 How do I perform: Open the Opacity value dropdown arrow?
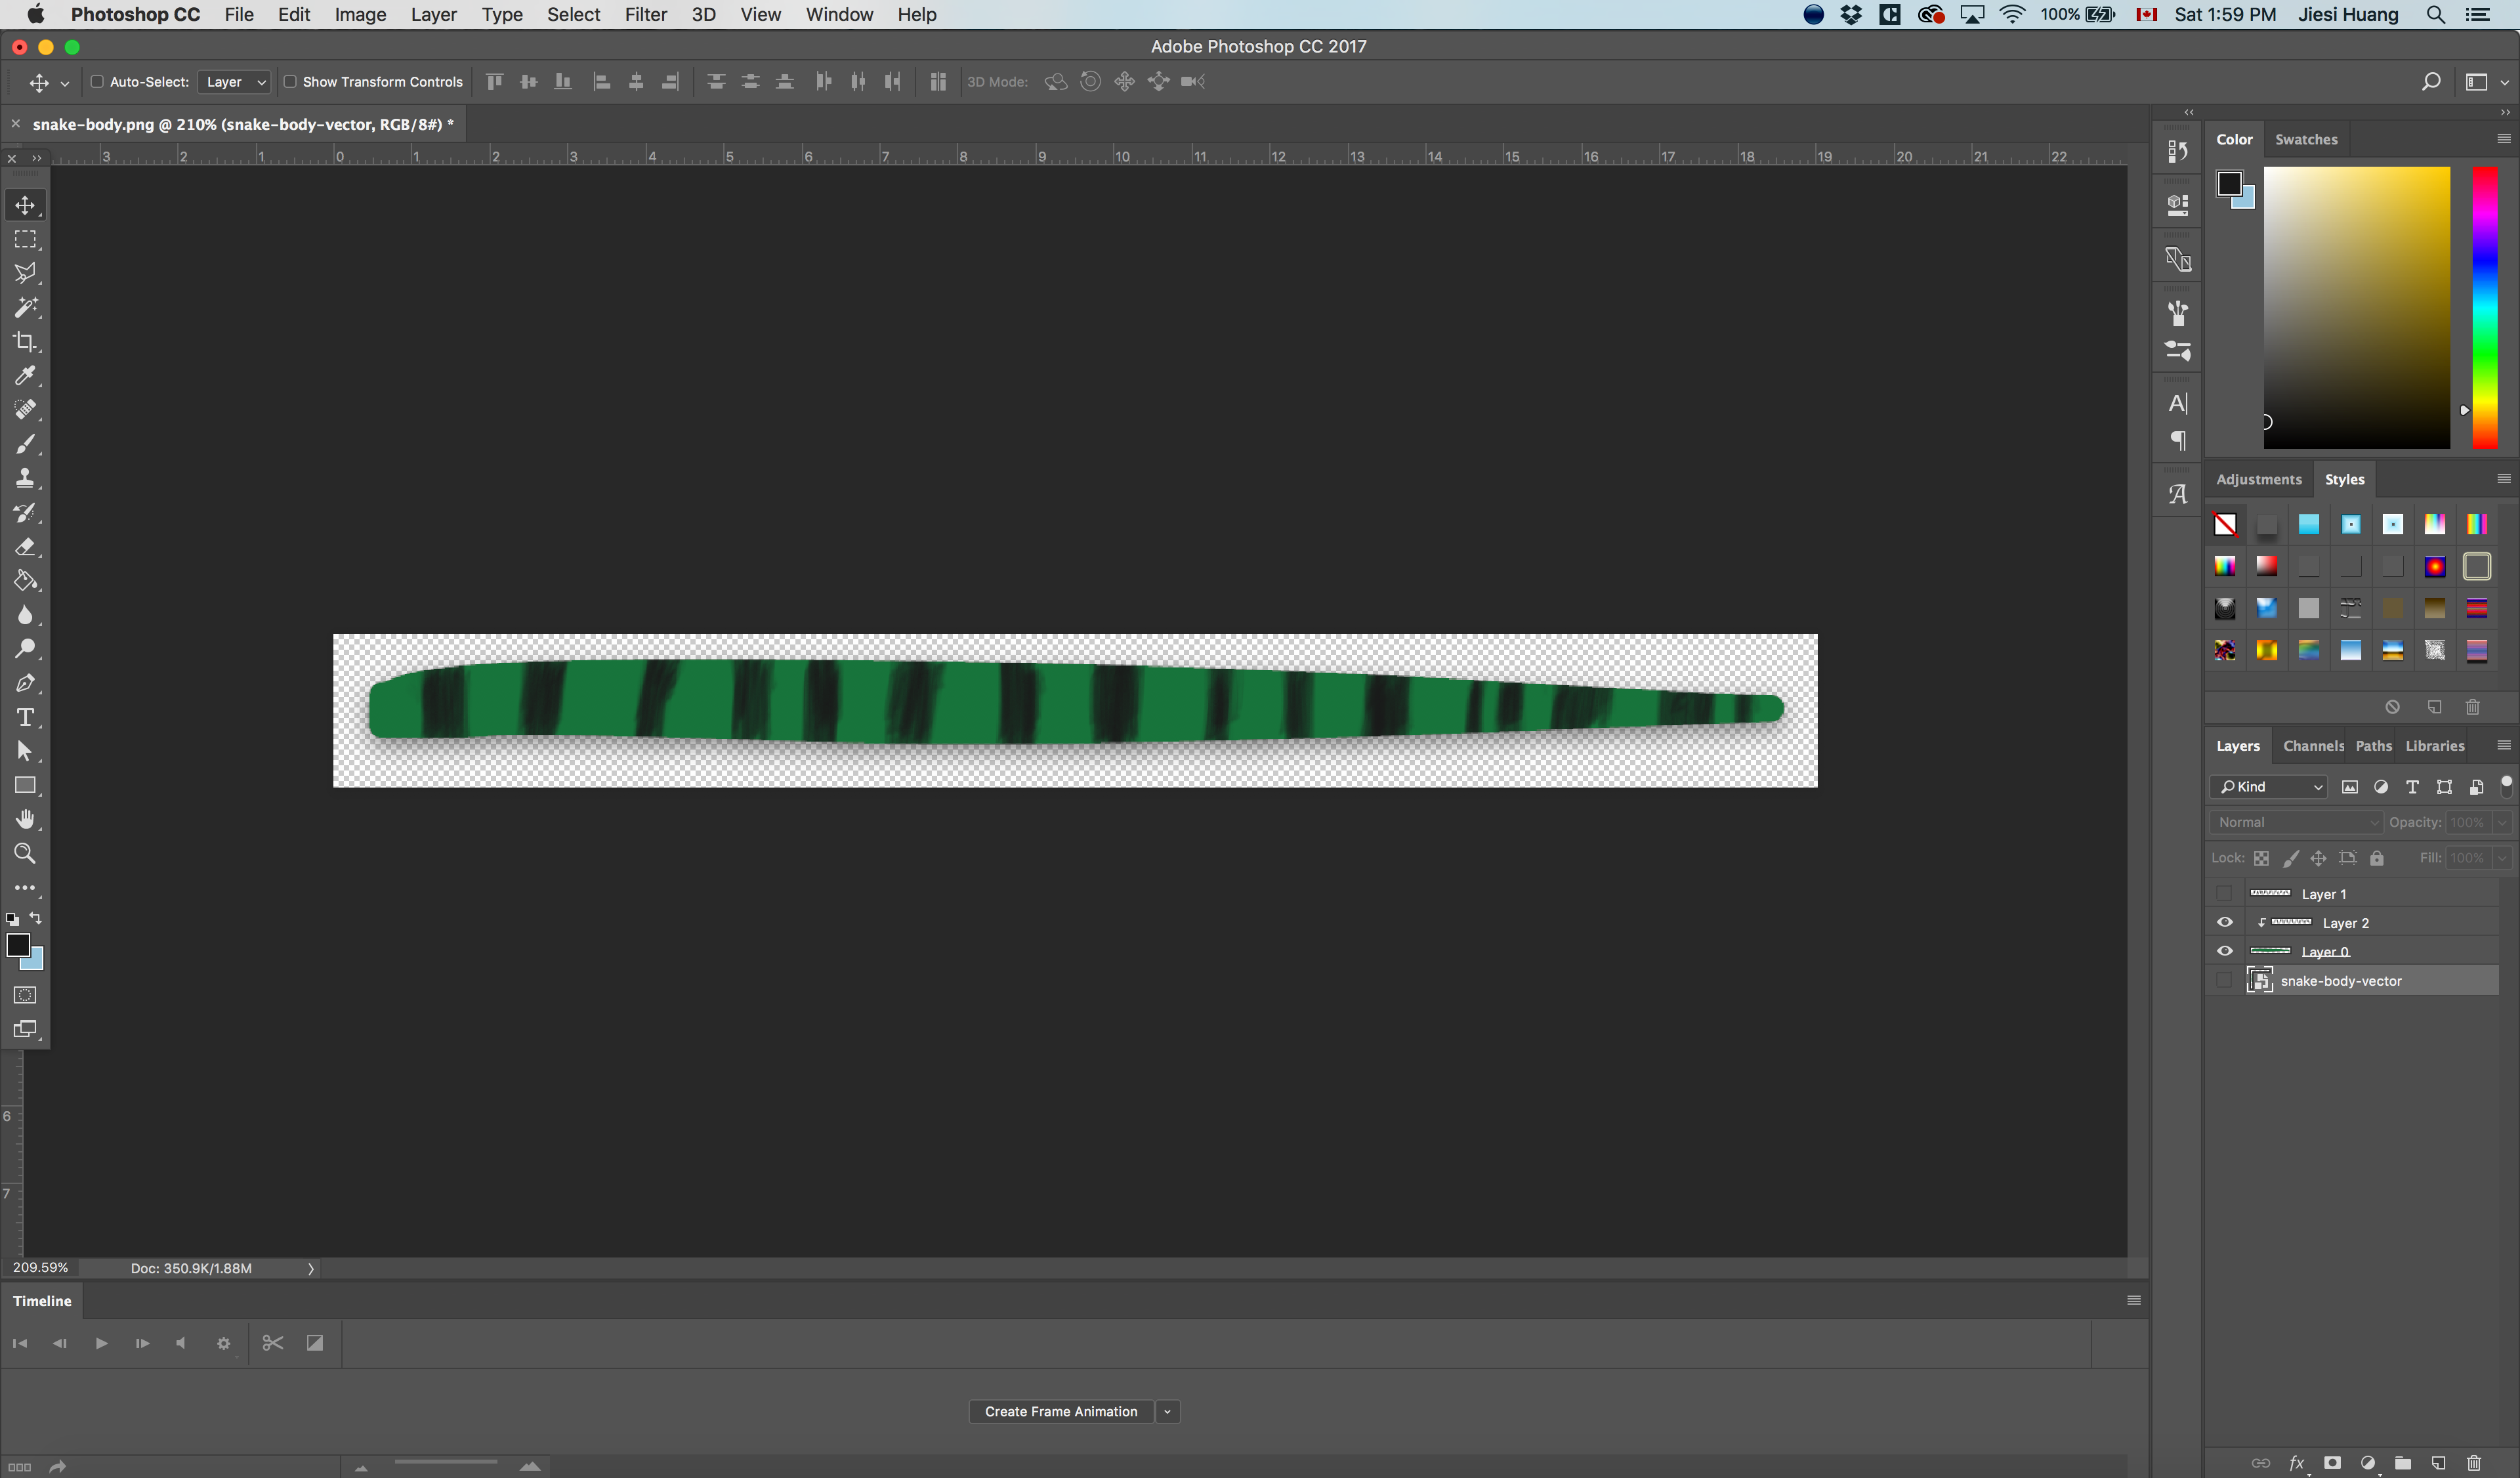tap(2501, 822)
